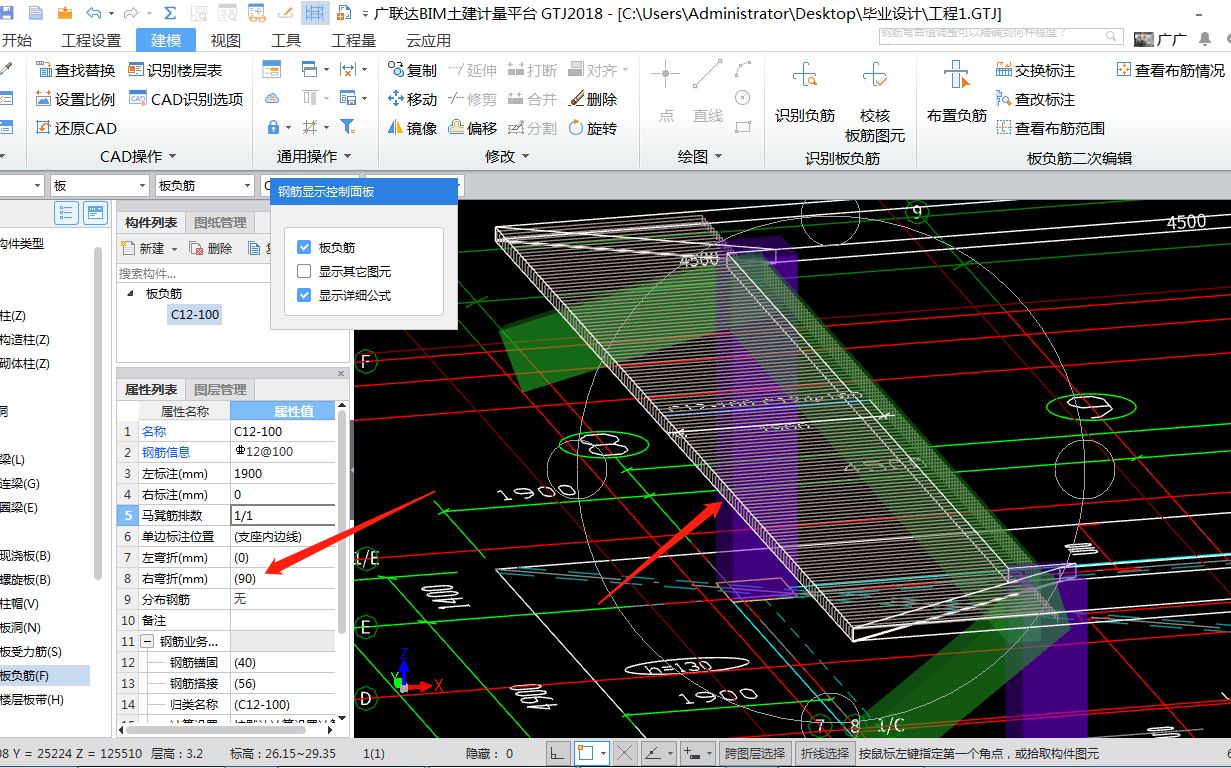Click the redo arrow icon
This screenshot has height=768, width=1231.
tap(130, 13)
